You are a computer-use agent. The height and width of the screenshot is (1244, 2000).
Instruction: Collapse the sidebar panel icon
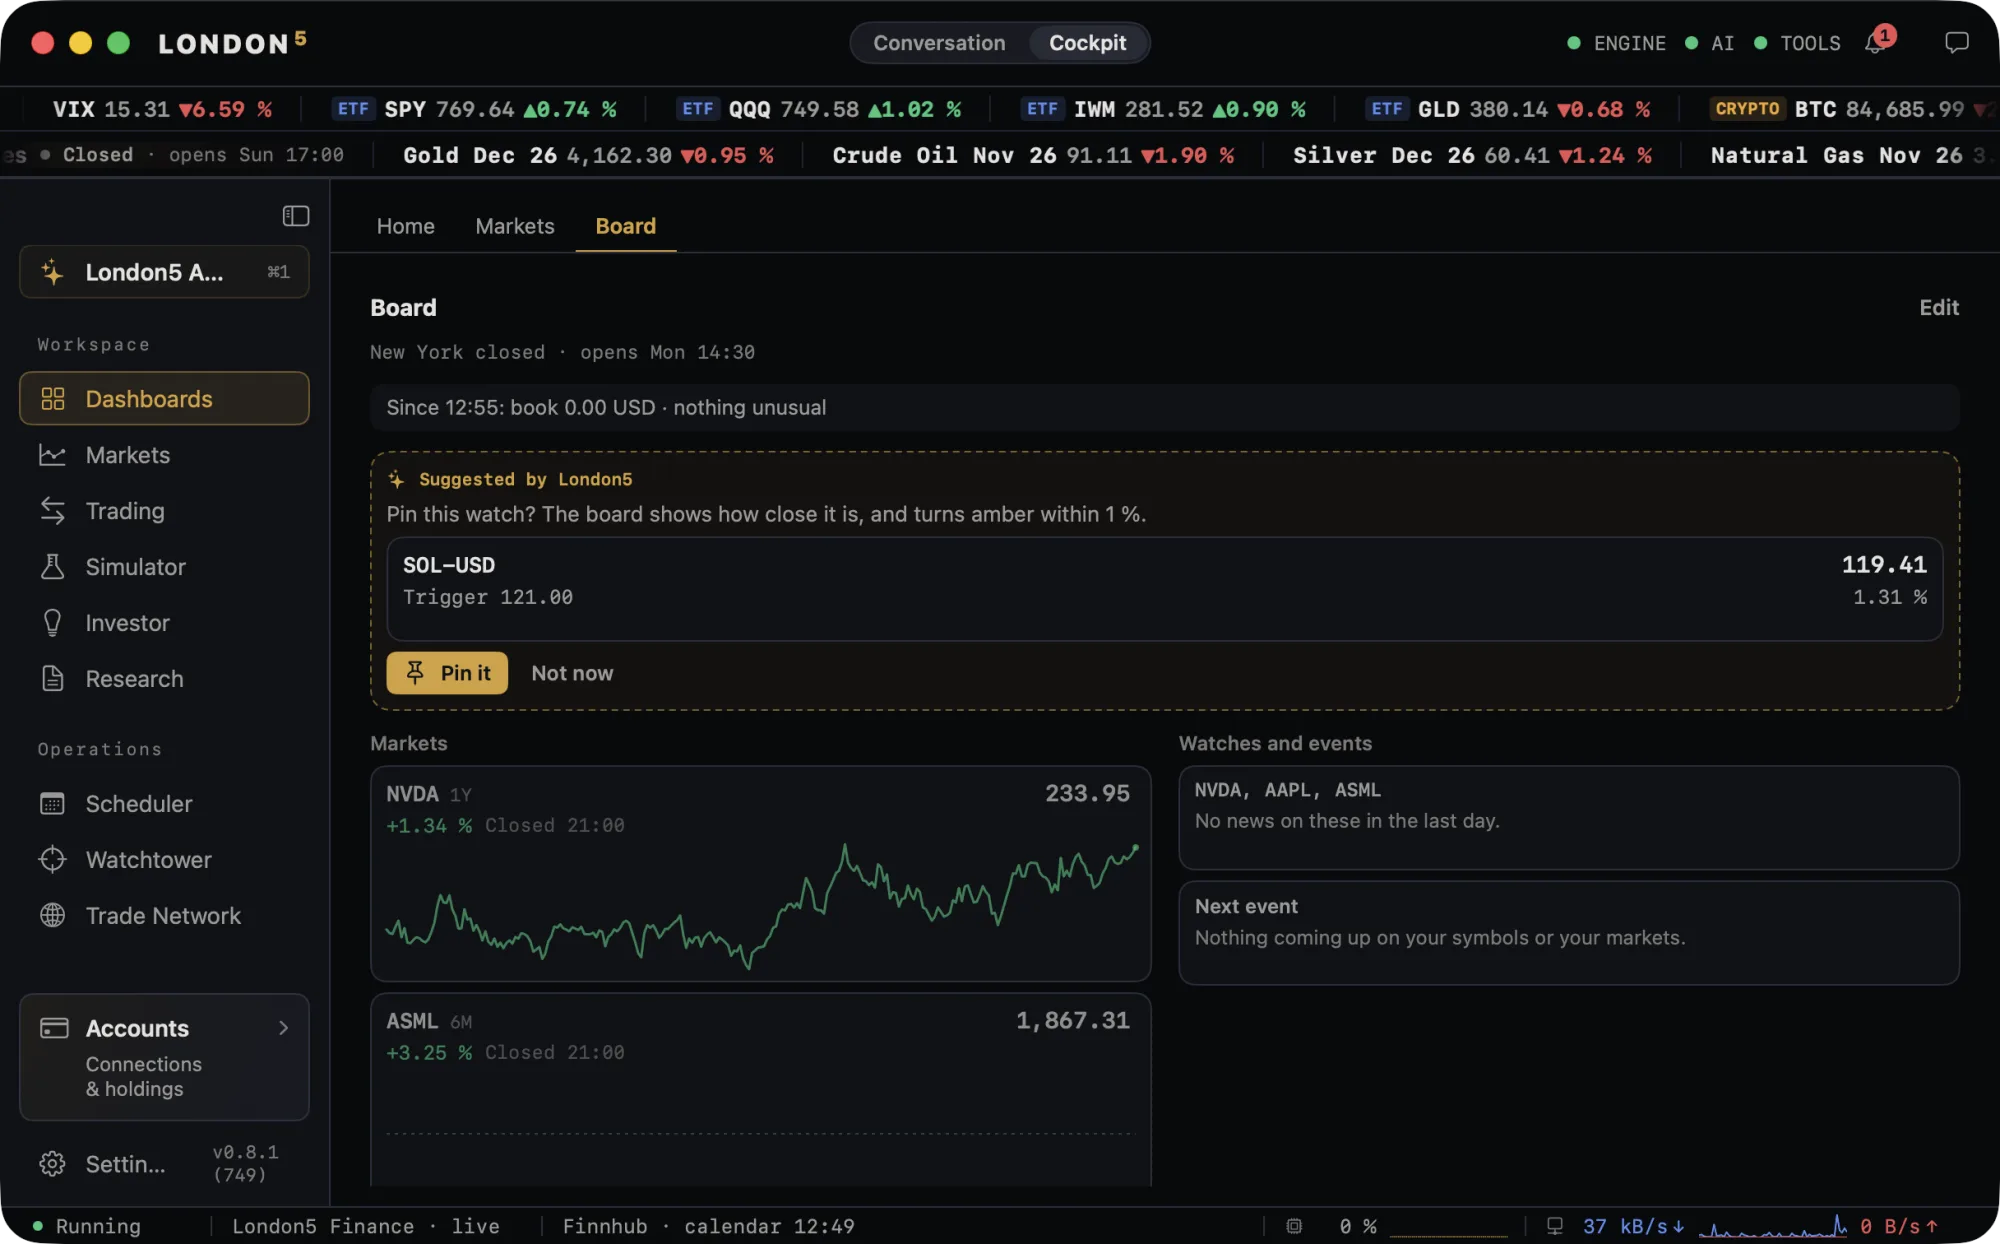pos(295,216)
